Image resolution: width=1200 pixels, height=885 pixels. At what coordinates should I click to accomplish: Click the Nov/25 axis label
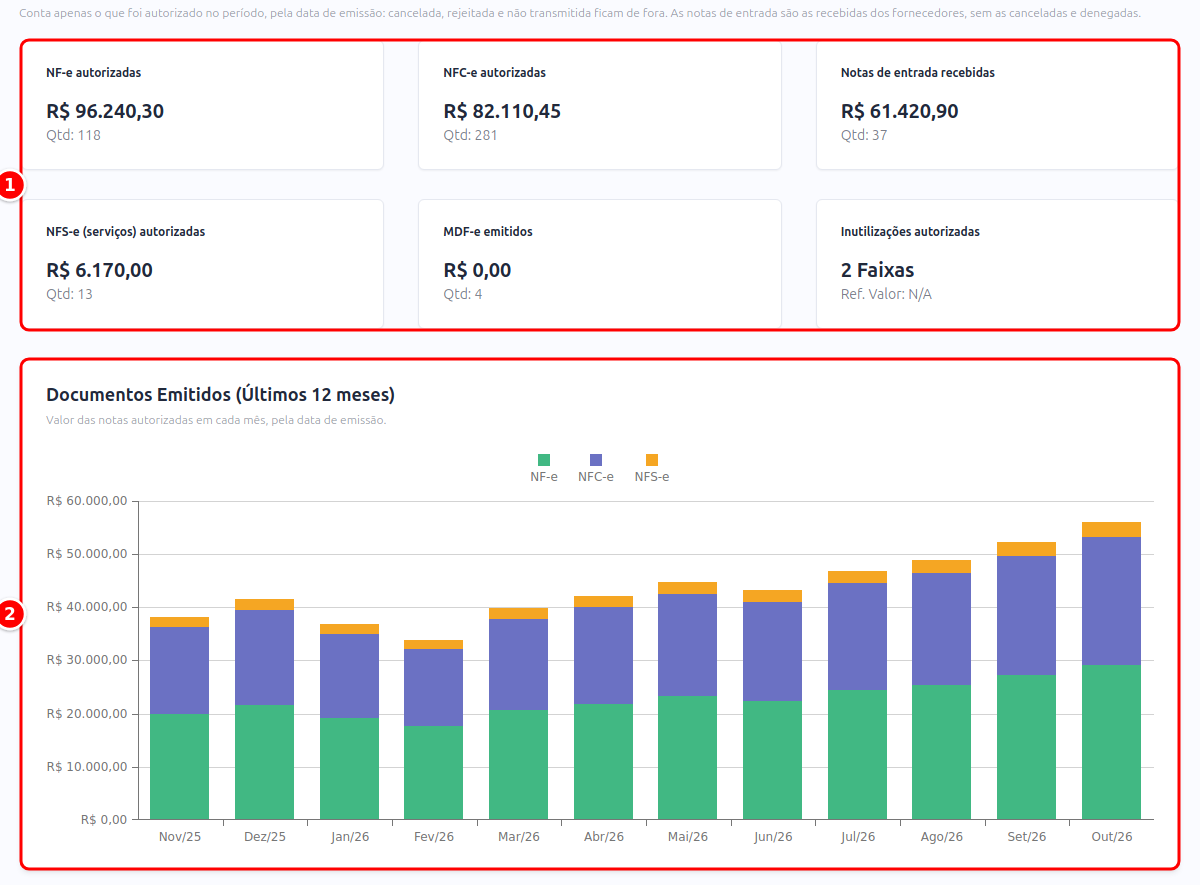point(180,837)
